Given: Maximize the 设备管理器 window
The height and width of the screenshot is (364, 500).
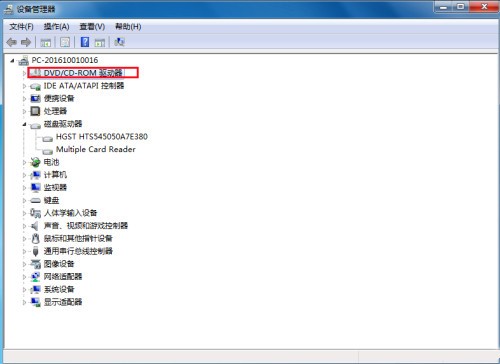Looking at the screenshot, I should 461,7.
